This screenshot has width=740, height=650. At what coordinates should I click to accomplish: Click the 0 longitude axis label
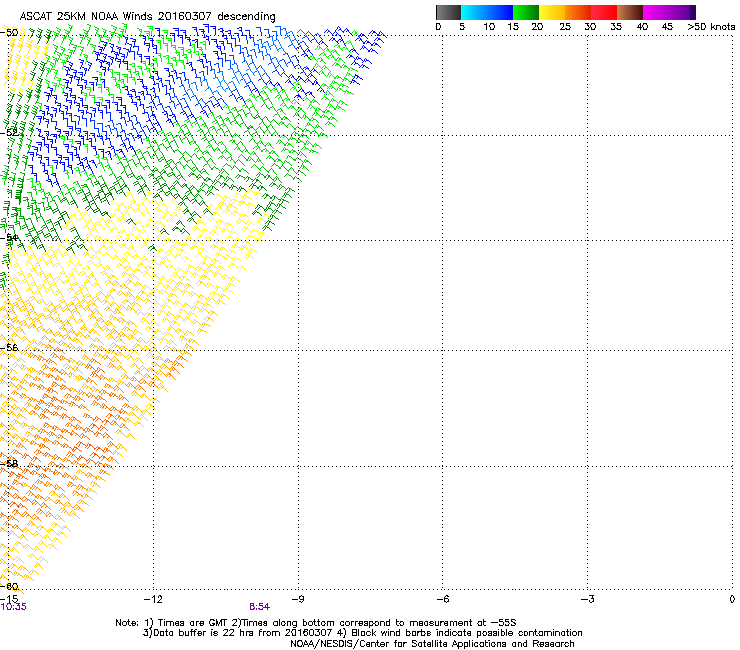(x=732, y=599)
